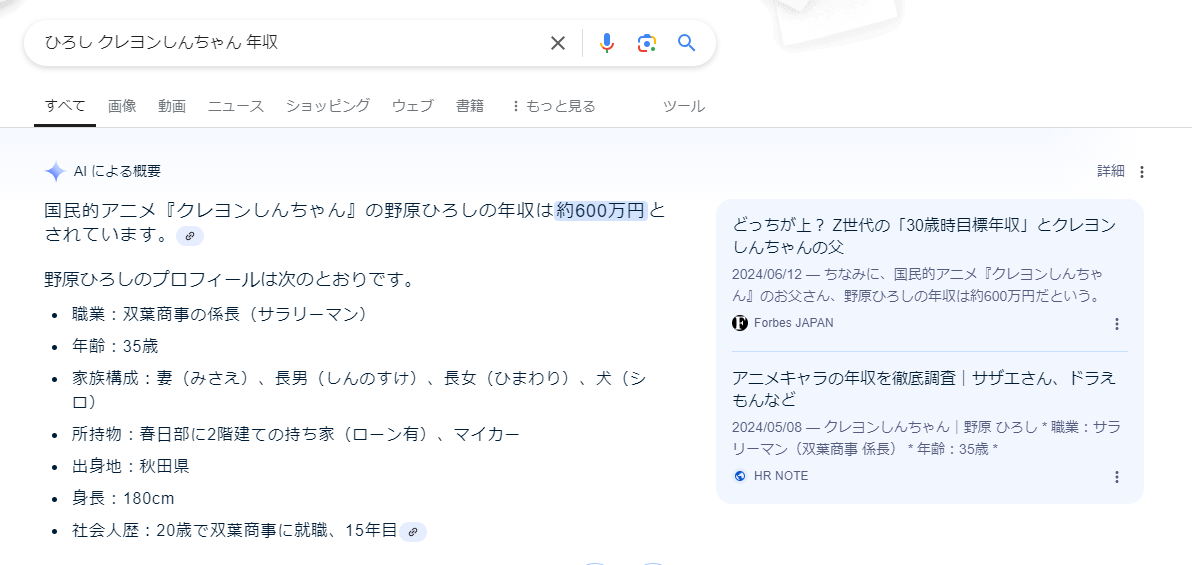Switch to the 動画 tab
The height and width of the screenshot is (565, 1192).
(172, 106)
